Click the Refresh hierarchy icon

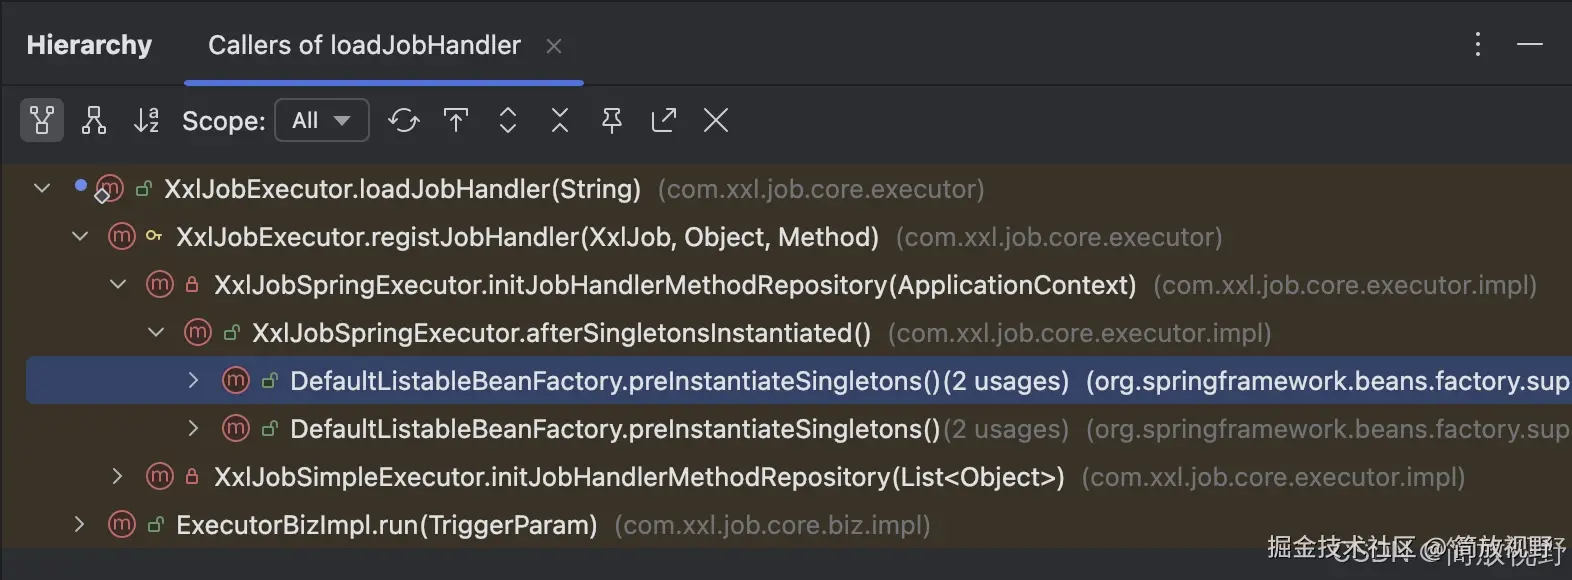(x=404, y=121)
